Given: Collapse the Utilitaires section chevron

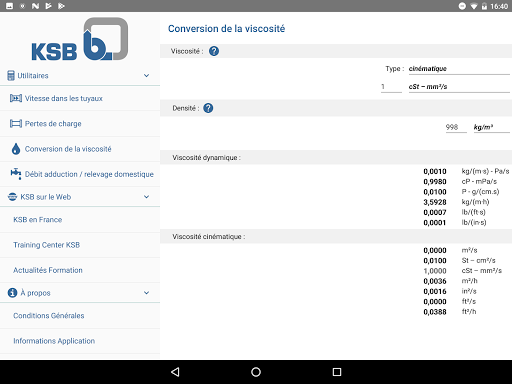Looking at the screenshot, I should click(146, 76).
